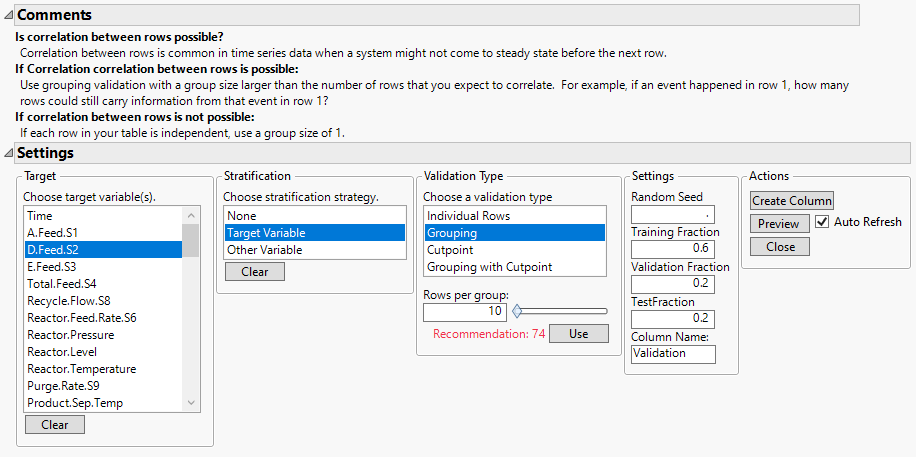Choose None stratification strategy
Viewport: 916px width, 457px height.
click(x=242, y=216)
